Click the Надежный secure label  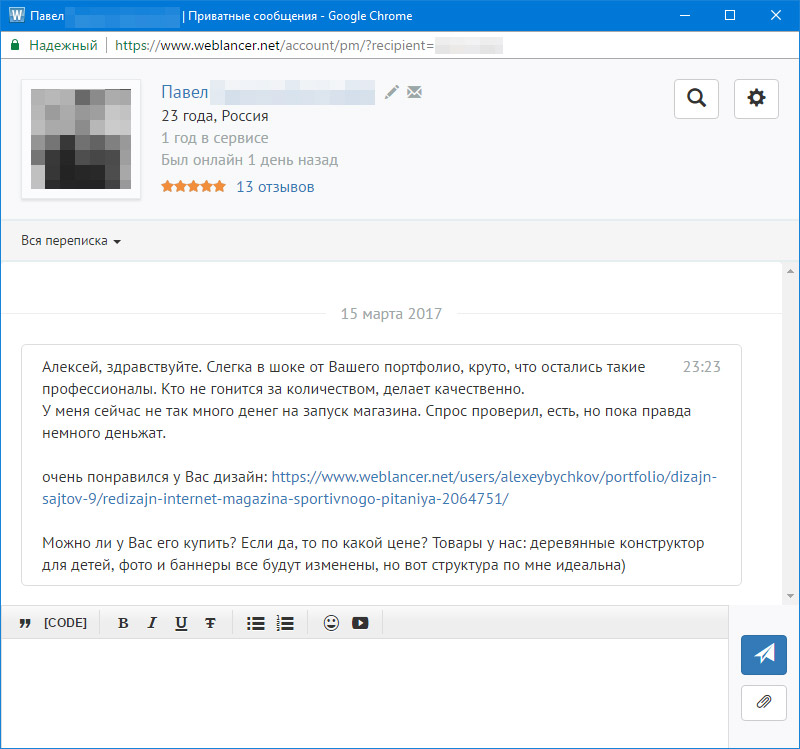(63, 45)
